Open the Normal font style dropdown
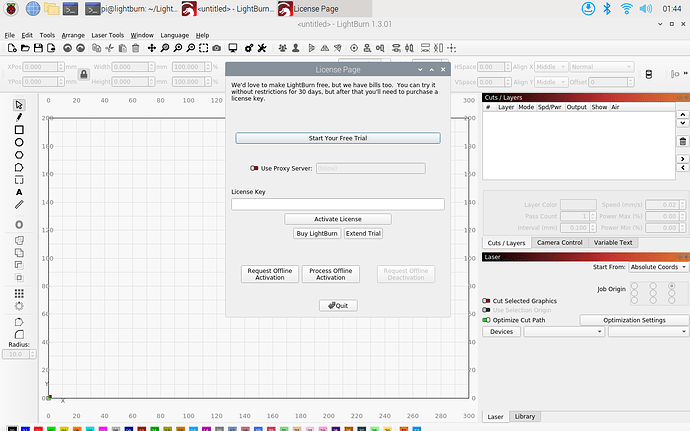Viewport: 690px width, 431px height. [602, 67]
